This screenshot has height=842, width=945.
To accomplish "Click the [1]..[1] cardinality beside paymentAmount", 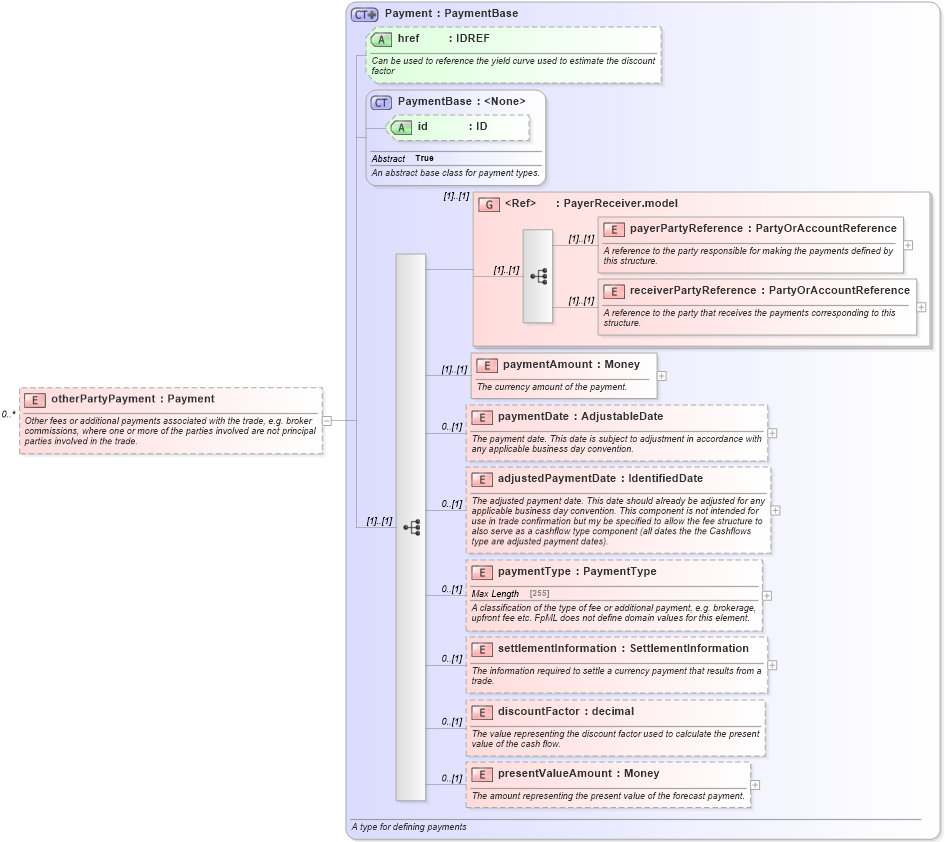I will coord(454,369).
